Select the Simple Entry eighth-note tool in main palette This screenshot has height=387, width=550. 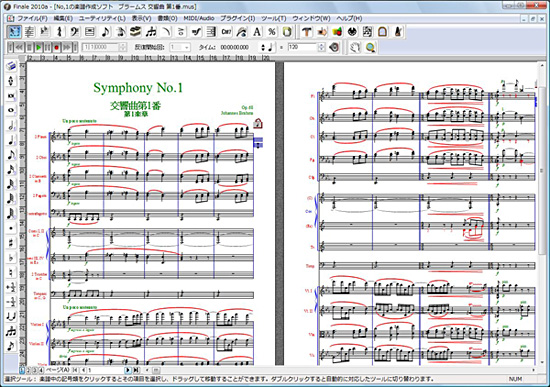point(105,32)
